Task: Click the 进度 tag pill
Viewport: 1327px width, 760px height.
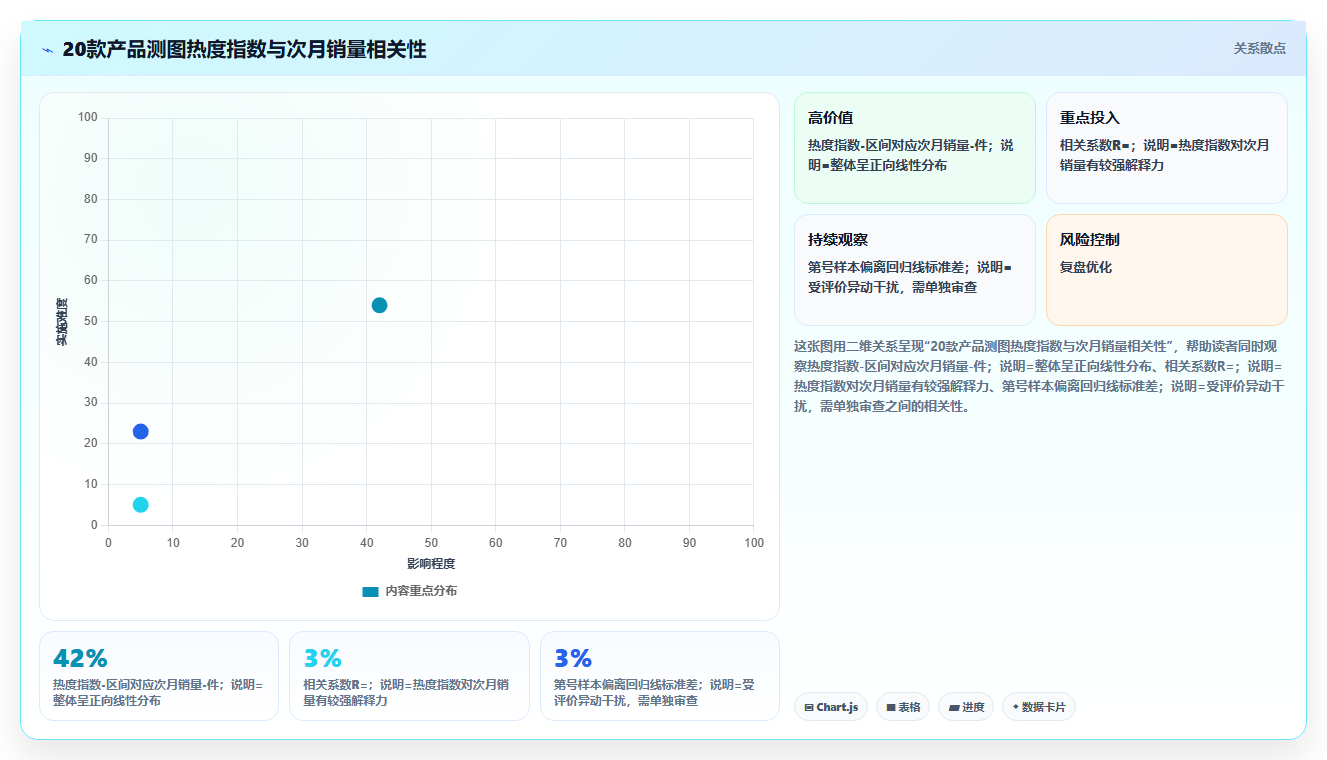Action: [x=966, y=707]
